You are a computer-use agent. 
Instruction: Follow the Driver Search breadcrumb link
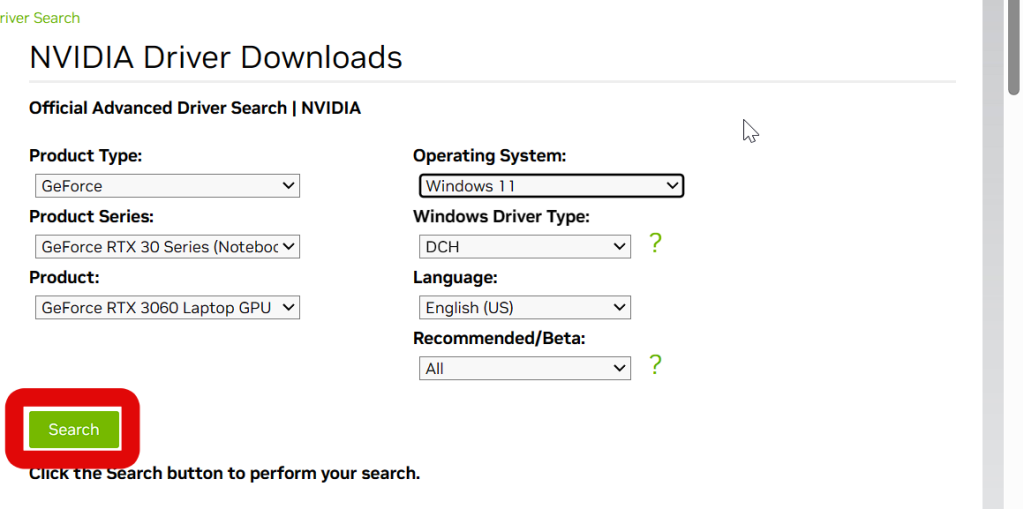(x=40, y=18)
